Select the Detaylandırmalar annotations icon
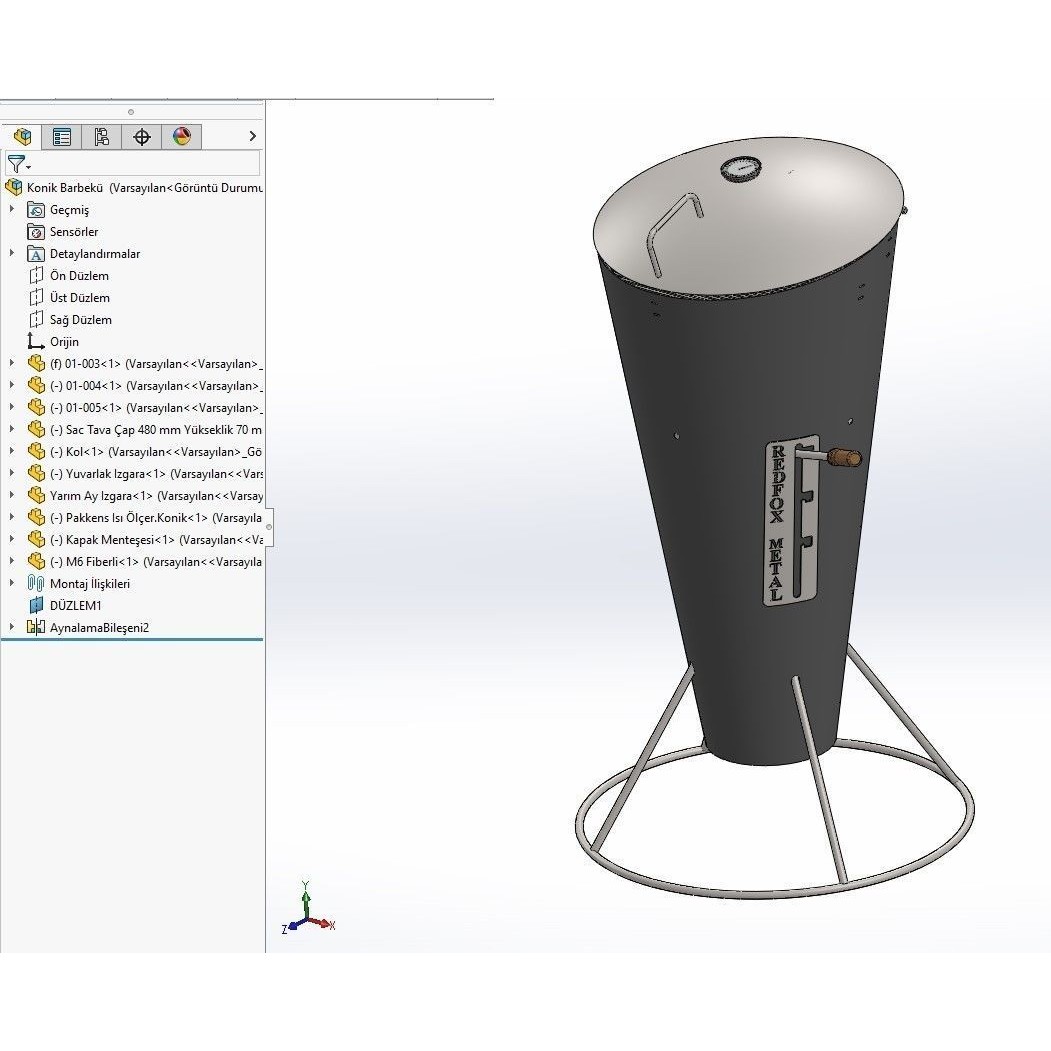This screenshot has height=1051, width=1051. 36,254
